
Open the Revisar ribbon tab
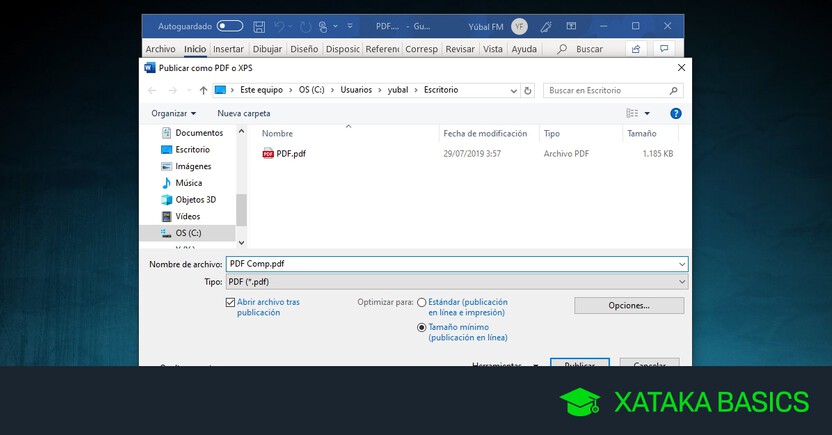(x=460, y=48)
